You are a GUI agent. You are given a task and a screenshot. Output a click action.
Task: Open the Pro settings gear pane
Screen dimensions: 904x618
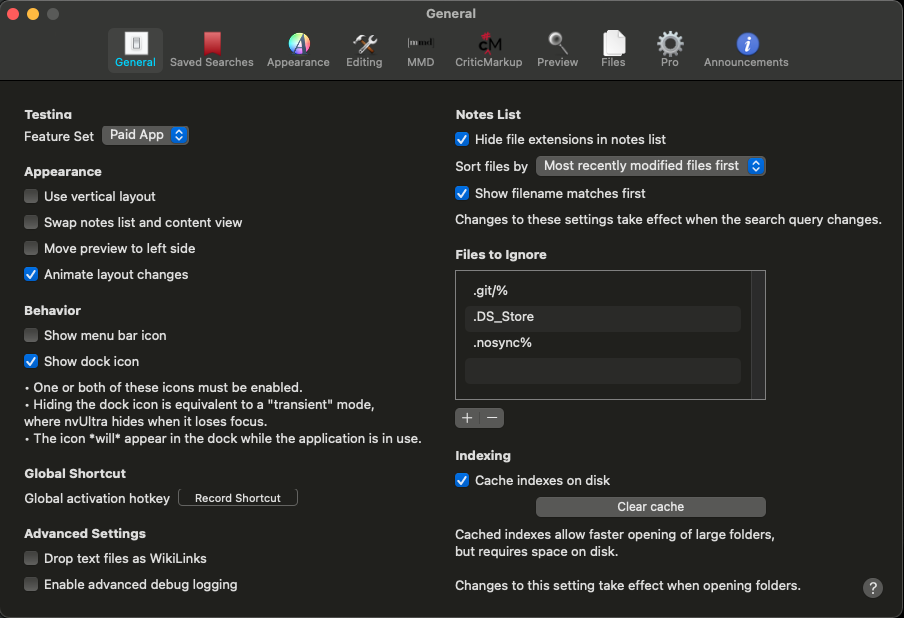[669, 50]
